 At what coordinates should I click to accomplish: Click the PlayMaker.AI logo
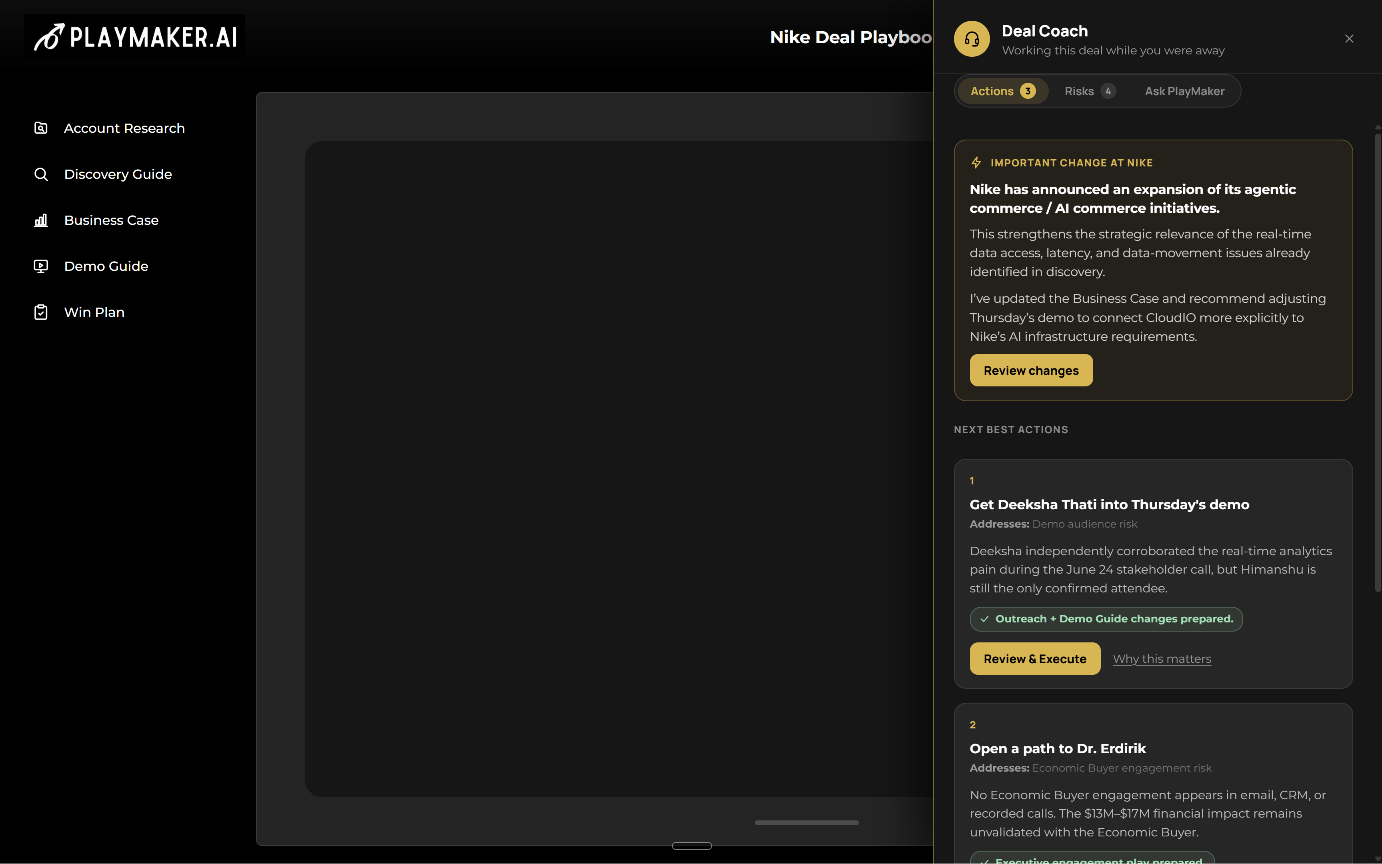pos(135,38)
